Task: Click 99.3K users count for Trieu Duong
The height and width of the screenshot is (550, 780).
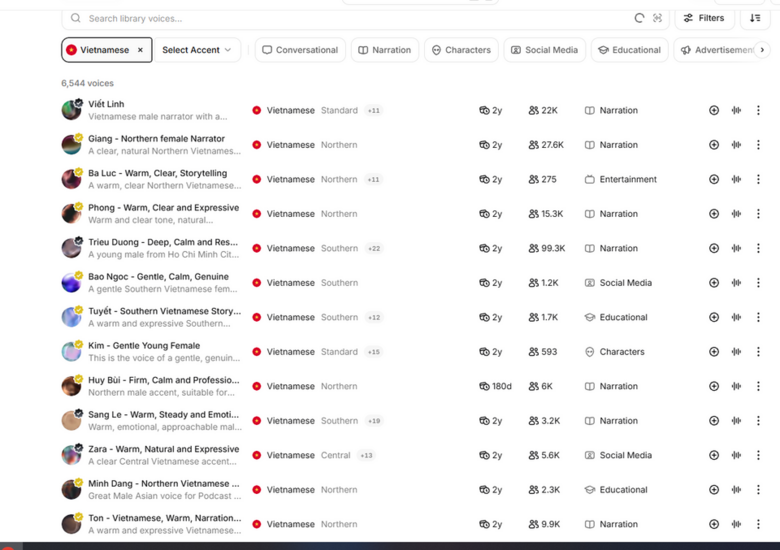Action: click(x=547, y=248)
